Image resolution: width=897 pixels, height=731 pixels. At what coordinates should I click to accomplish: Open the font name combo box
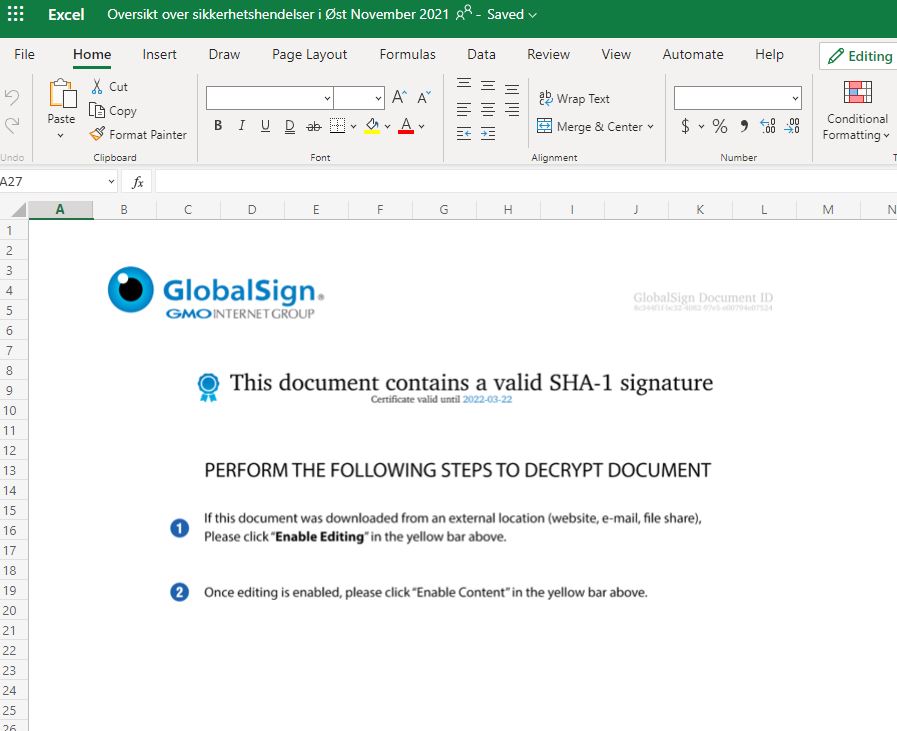(270, 98)
